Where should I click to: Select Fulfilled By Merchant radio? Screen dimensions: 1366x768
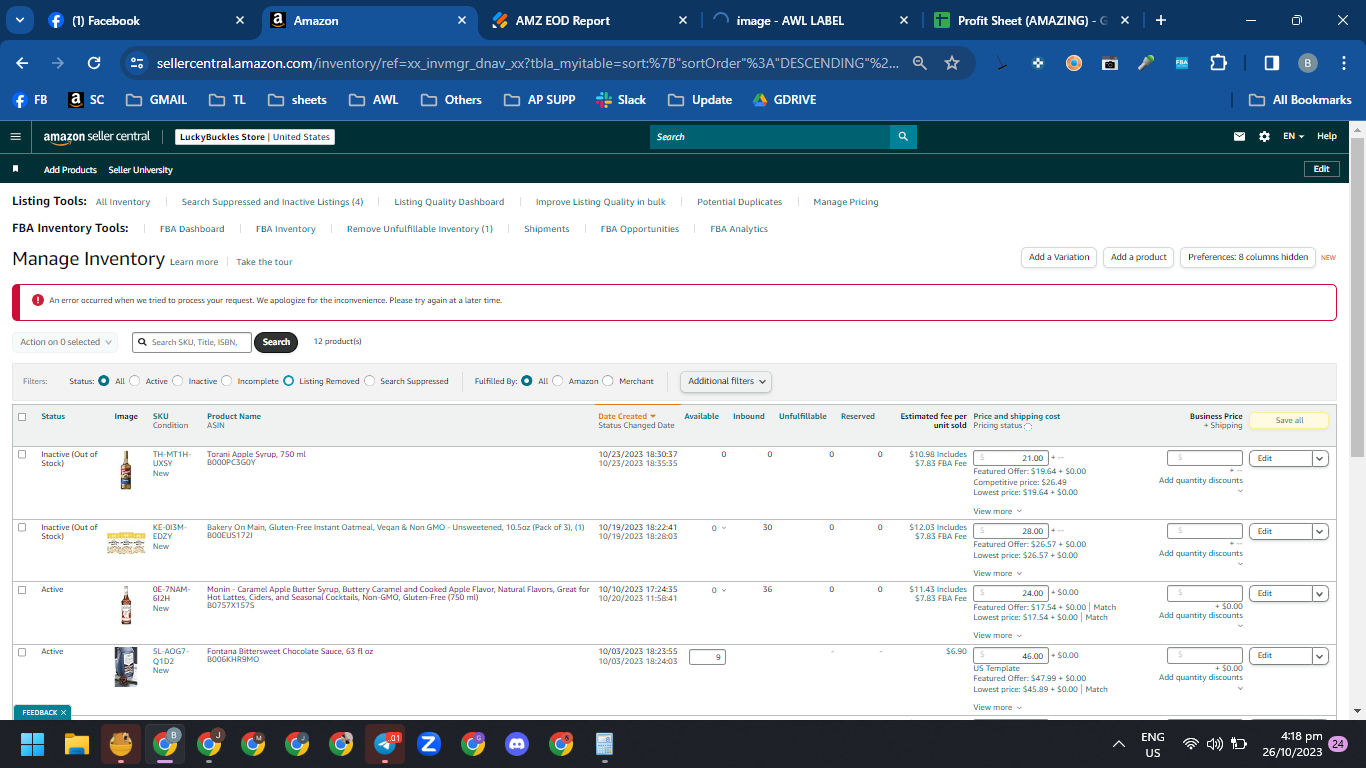coord(609,381)
